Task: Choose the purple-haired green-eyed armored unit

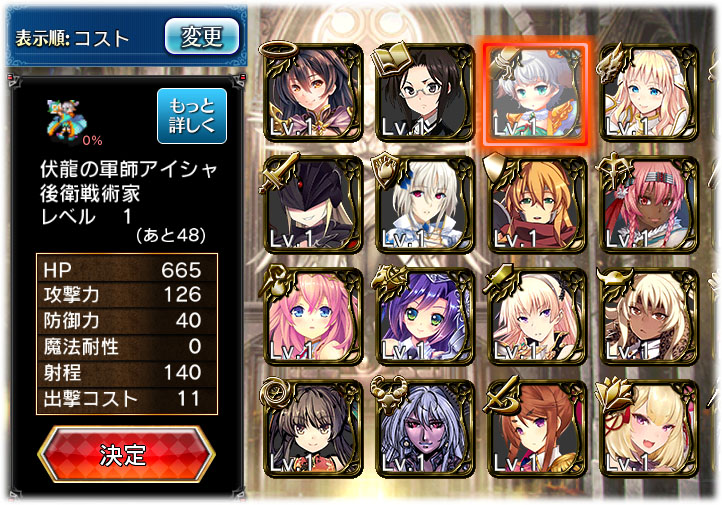Action: pos(425,317)
